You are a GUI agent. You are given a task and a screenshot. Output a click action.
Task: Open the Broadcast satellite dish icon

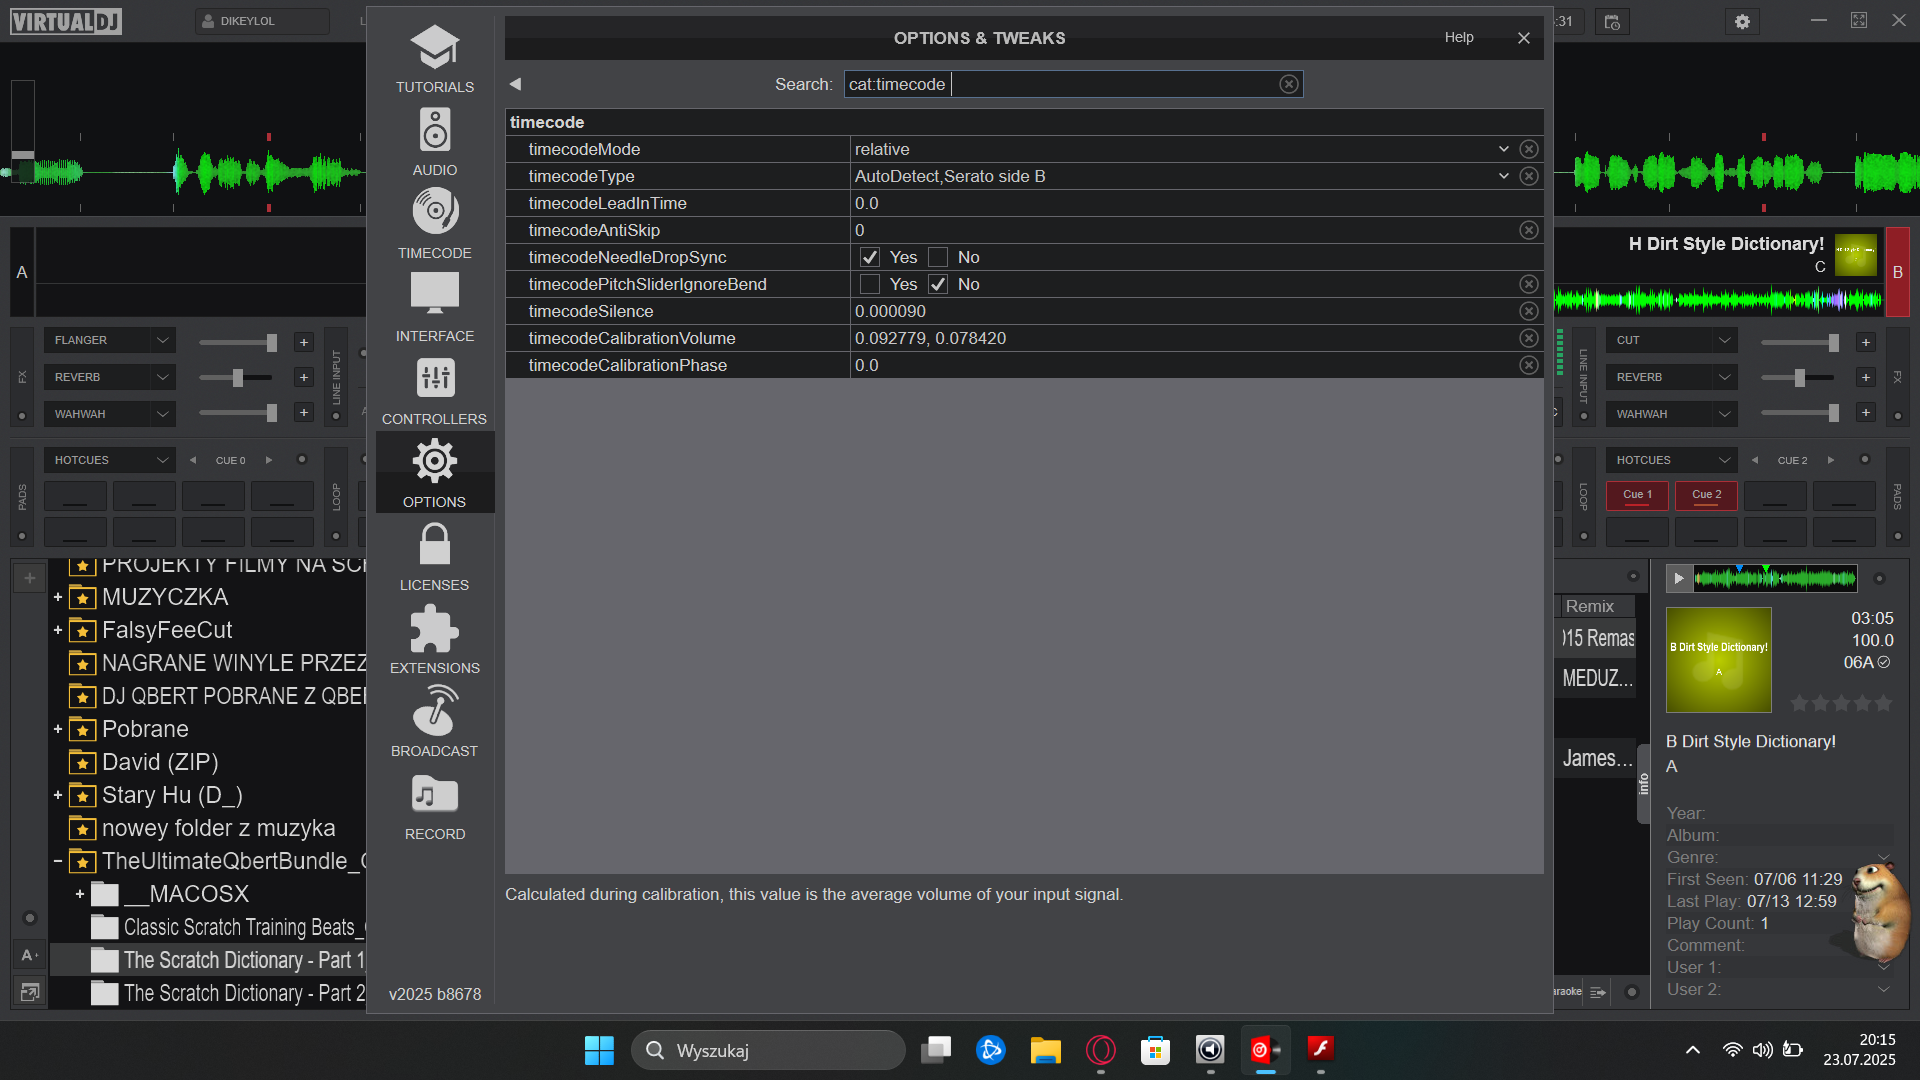pyautogui.click(x=435, y=711)
